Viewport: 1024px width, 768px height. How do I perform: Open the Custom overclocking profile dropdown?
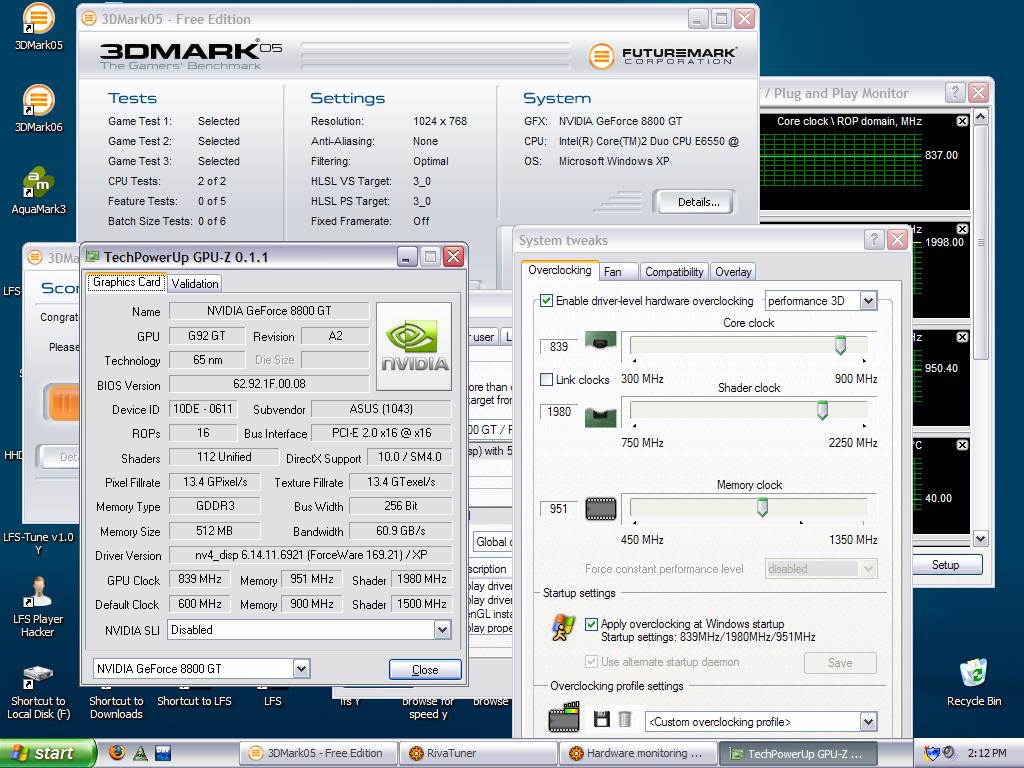868,722
